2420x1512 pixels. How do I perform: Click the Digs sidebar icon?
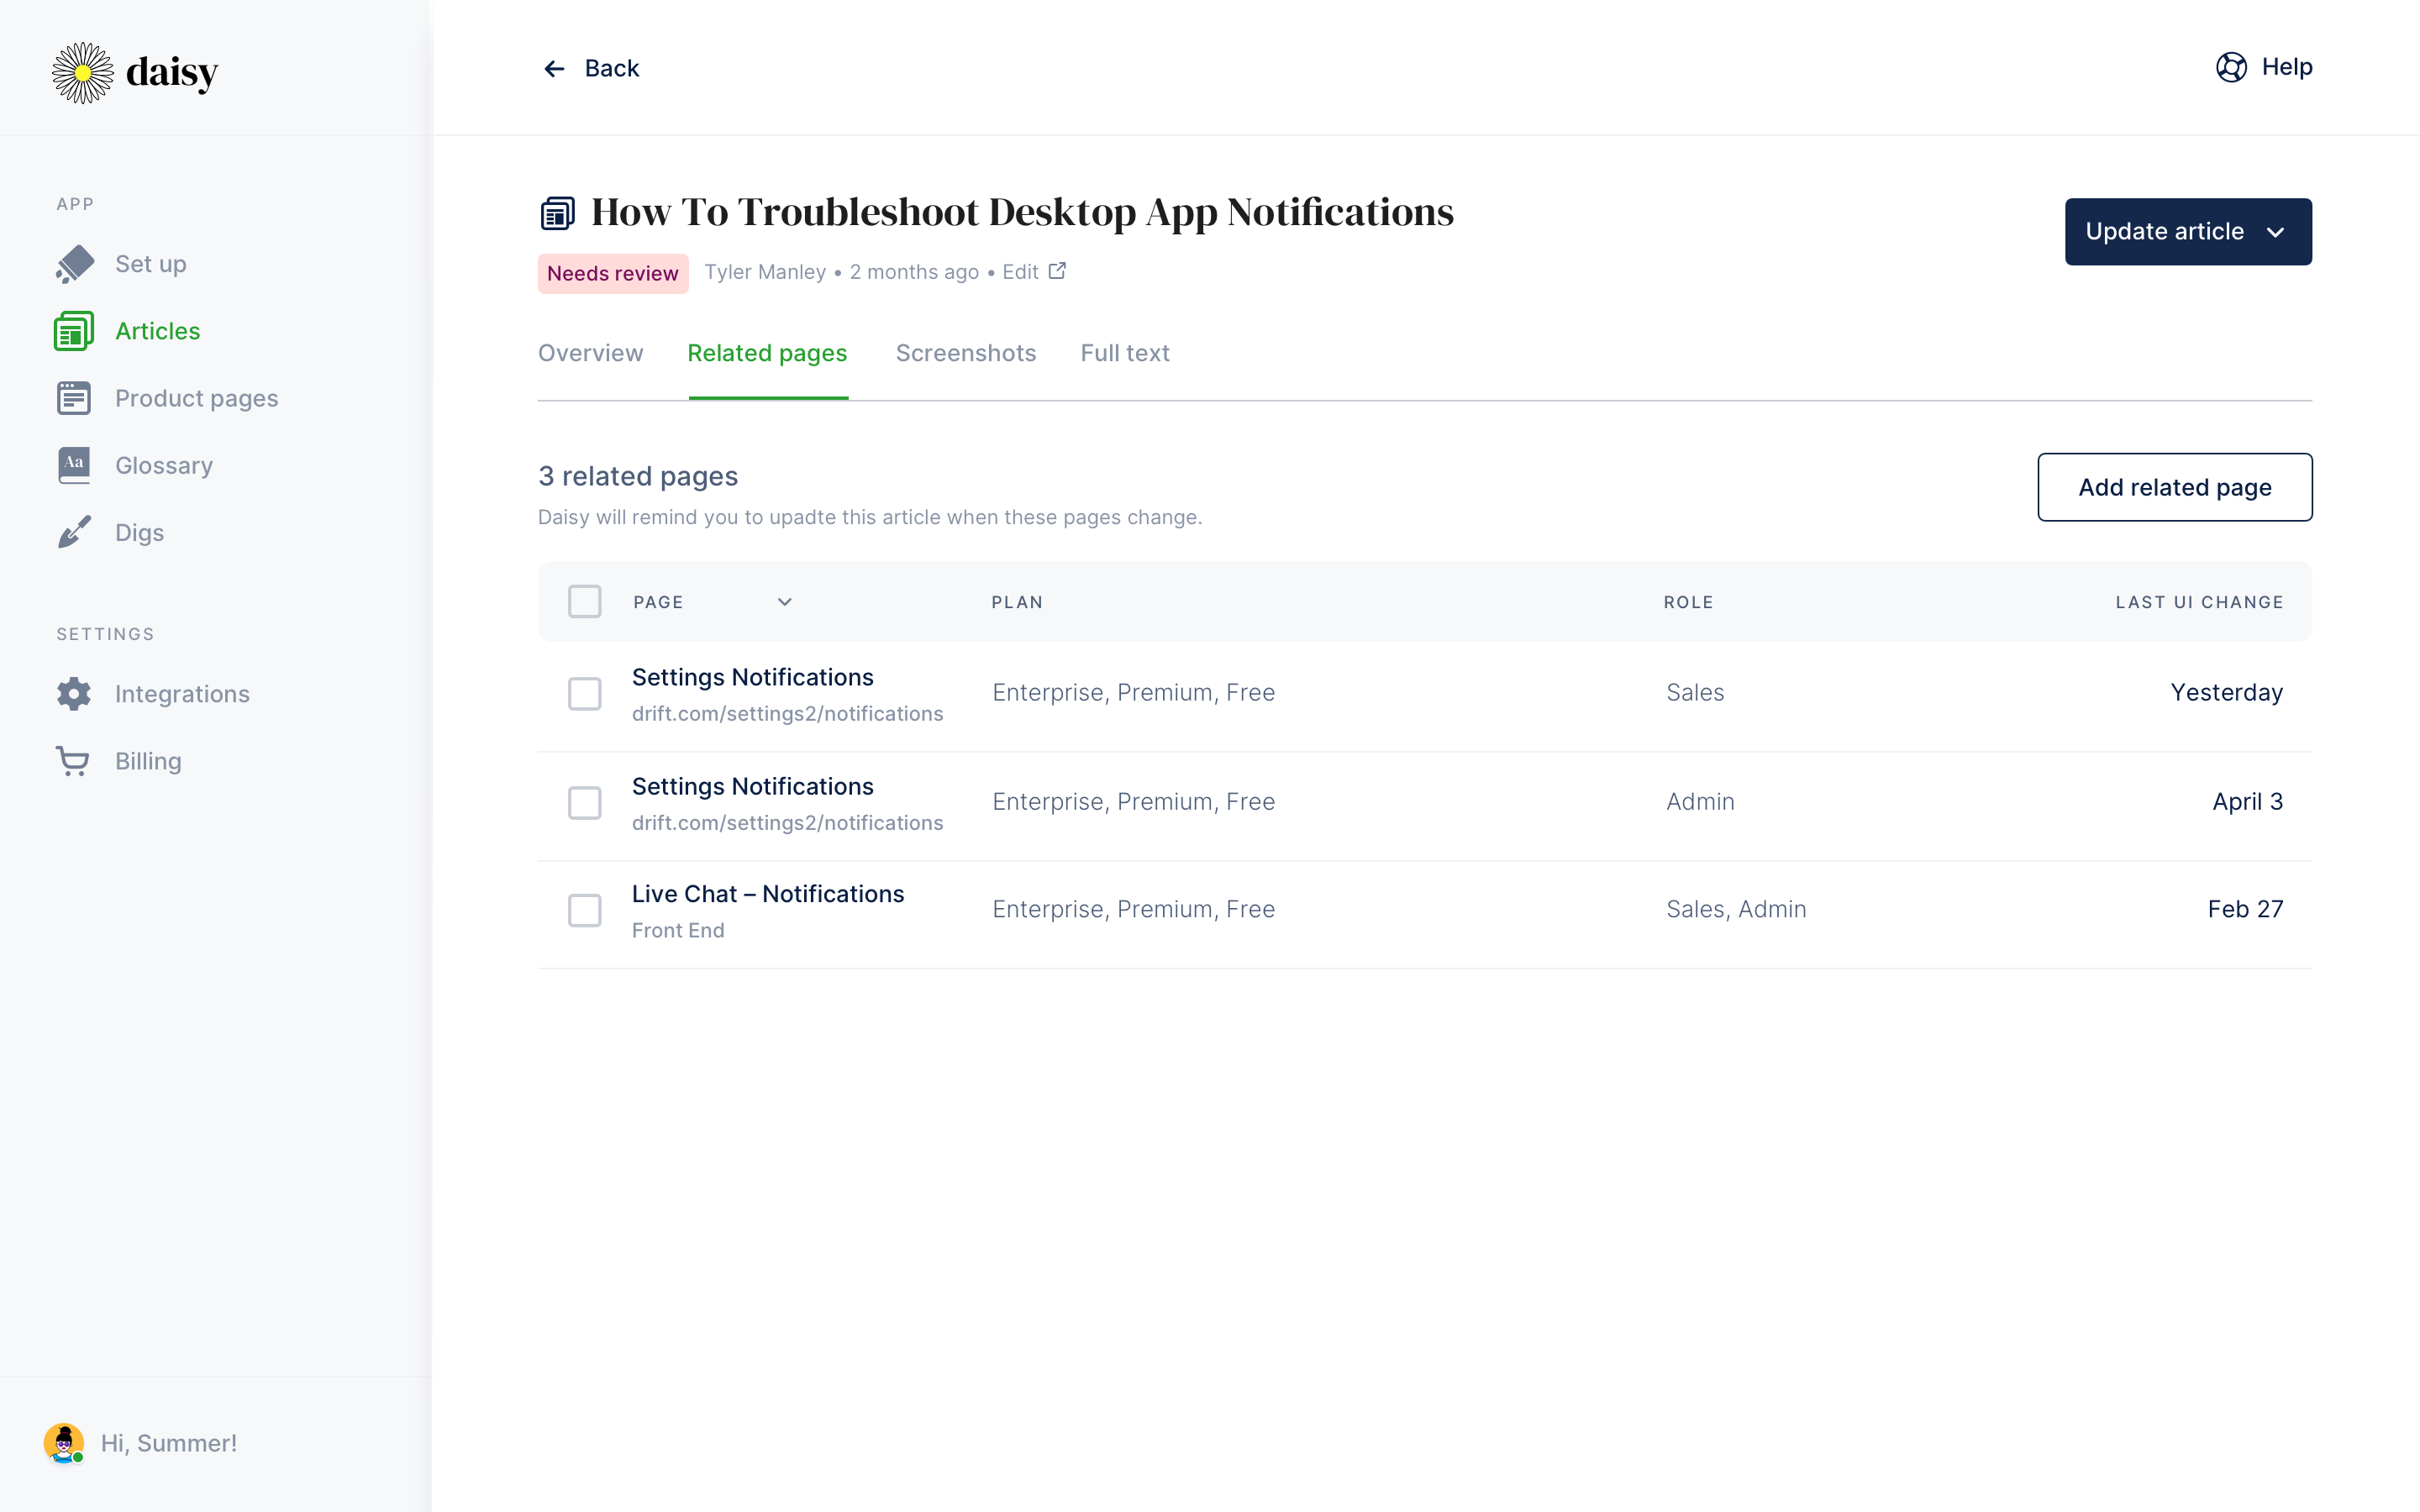tap(71, 531)
